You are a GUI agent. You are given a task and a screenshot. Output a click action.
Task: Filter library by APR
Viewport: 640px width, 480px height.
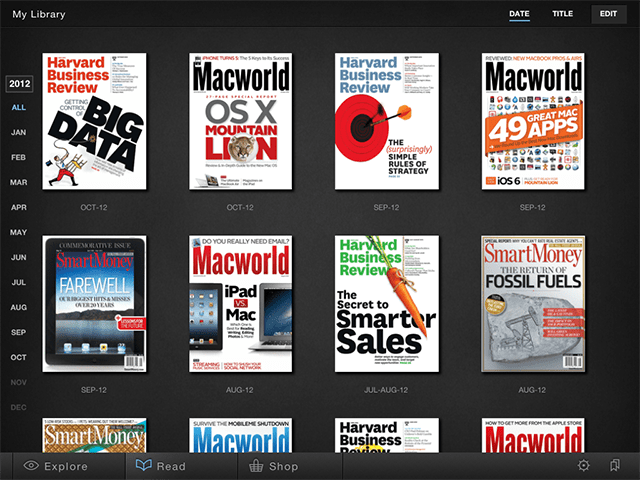click(x=19, y=207)
